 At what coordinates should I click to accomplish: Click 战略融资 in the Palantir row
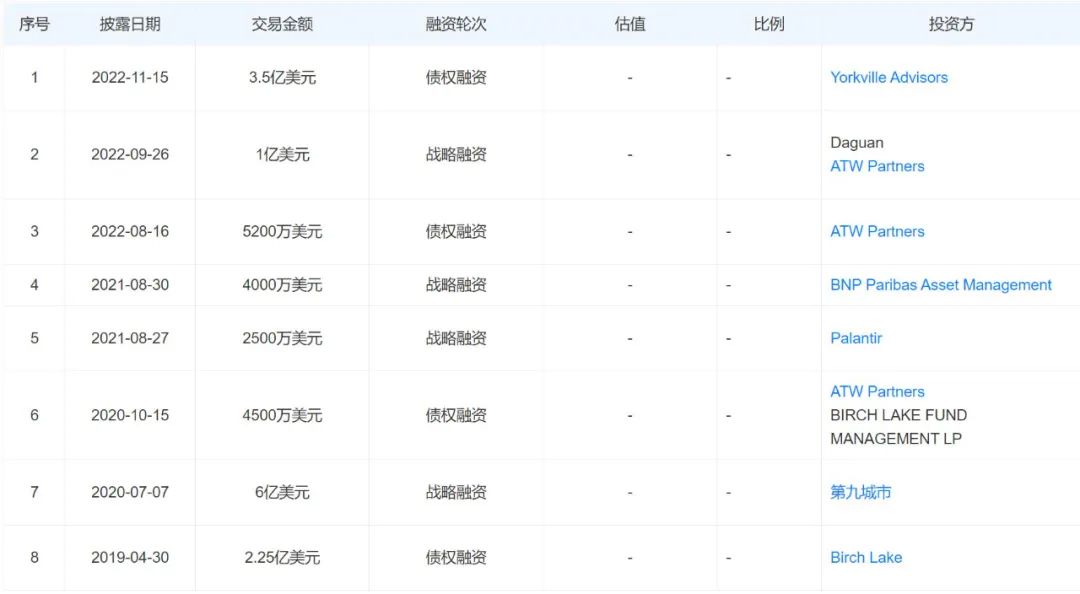[456, 338]
